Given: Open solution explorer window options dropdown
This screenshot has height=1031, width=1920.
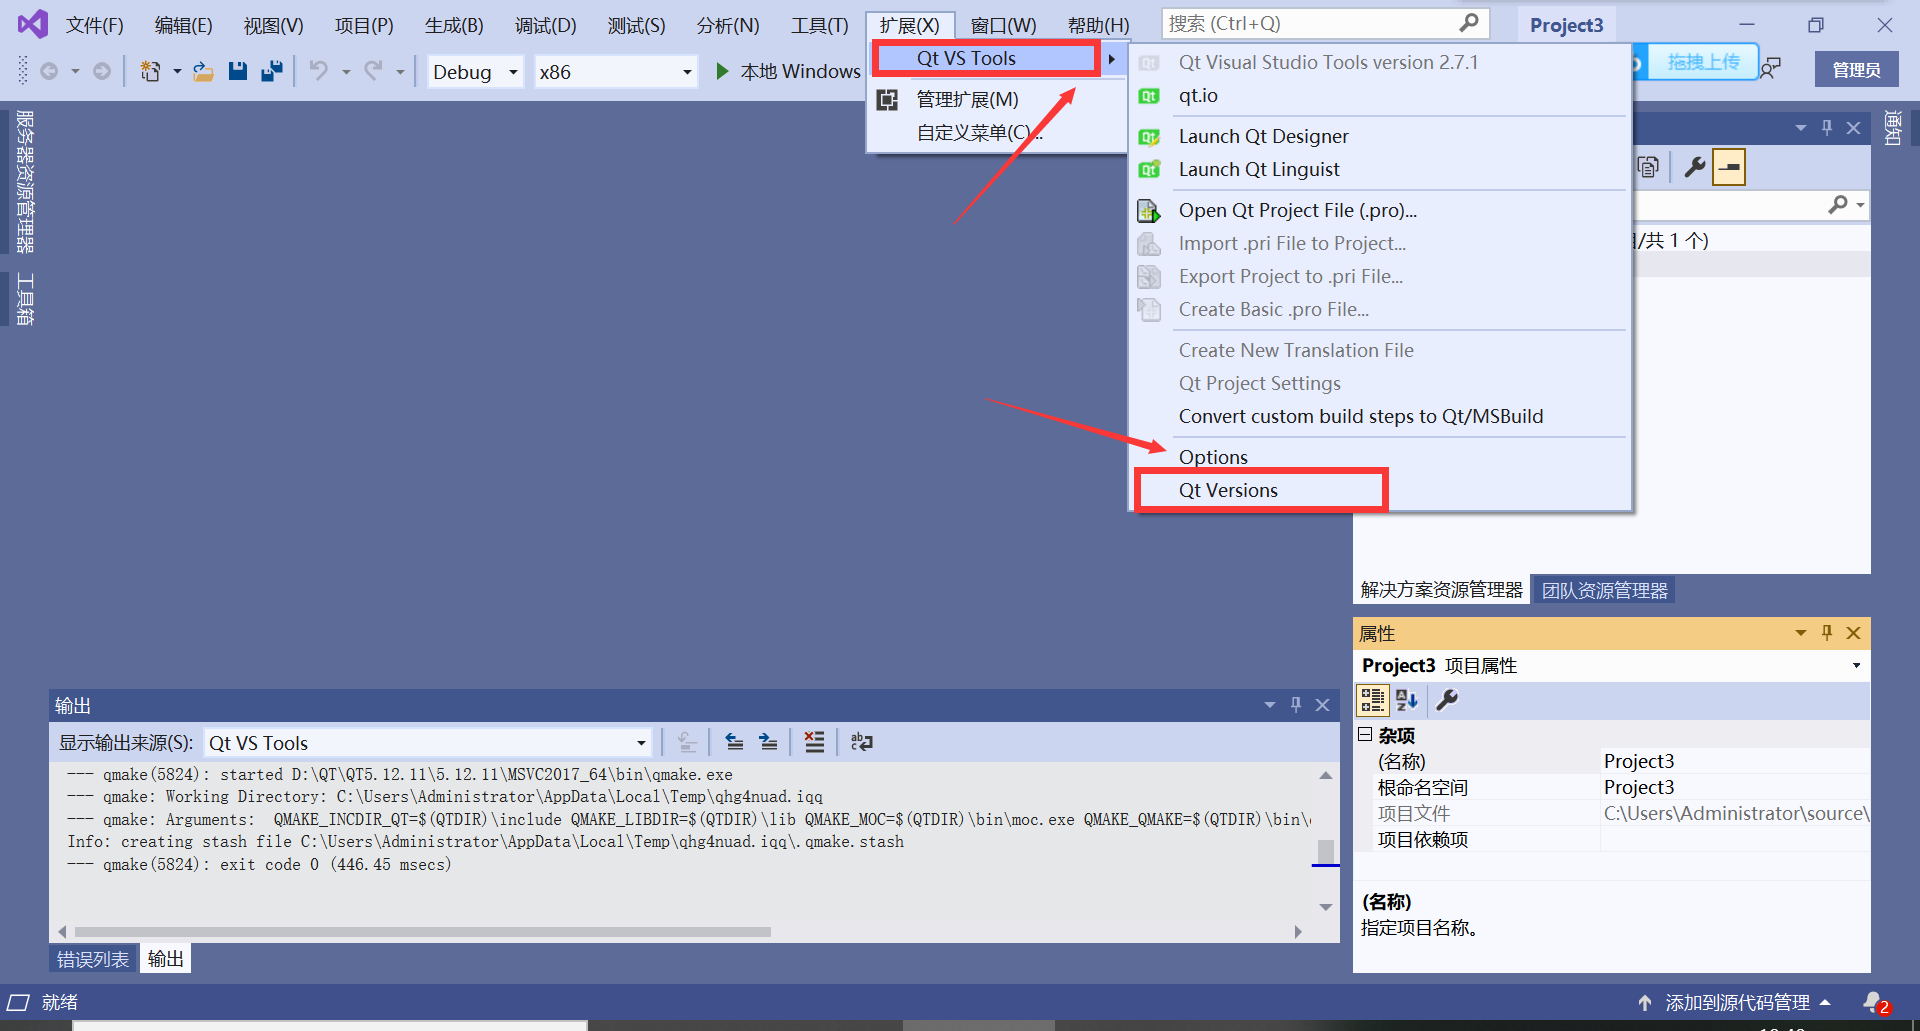Looking at the screenshot, I should pos(1801,128).
